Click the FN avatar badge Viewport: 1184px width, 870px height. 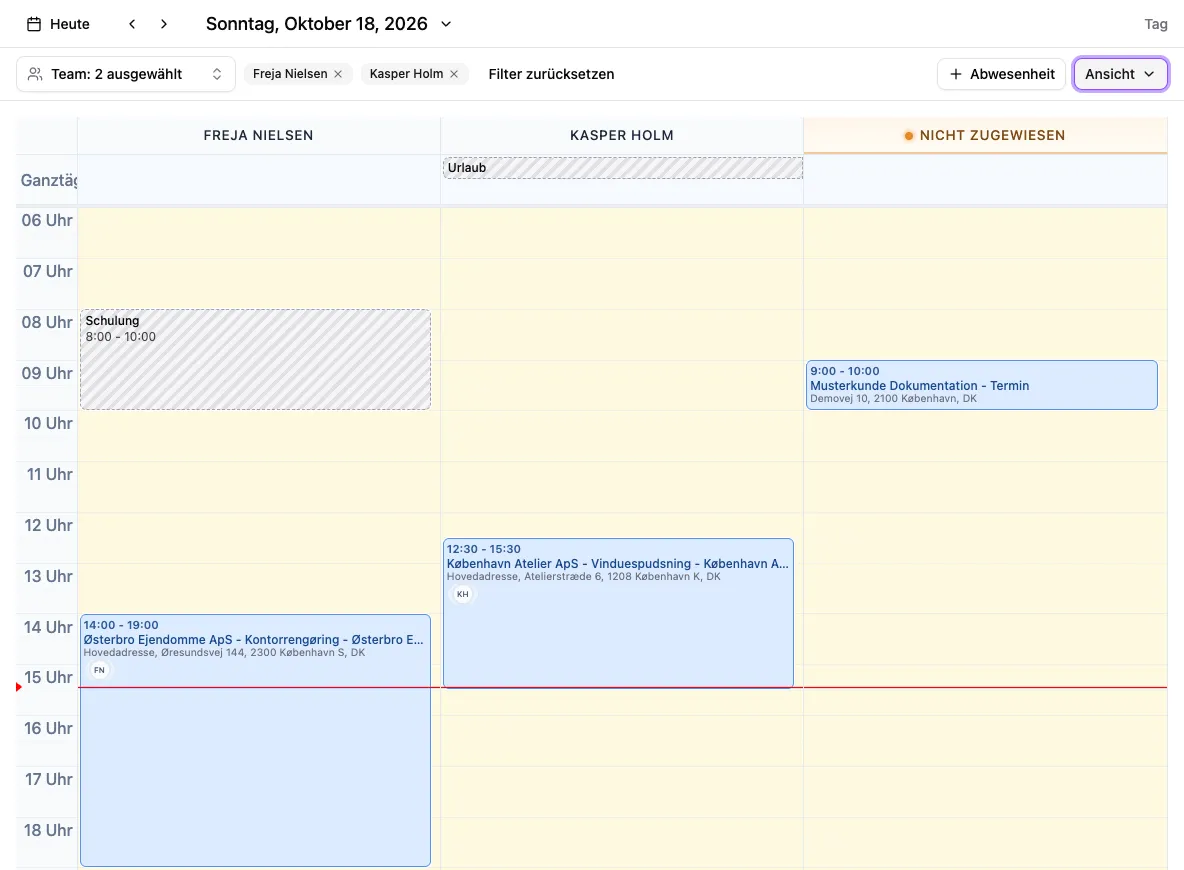(x=99, y=670)
